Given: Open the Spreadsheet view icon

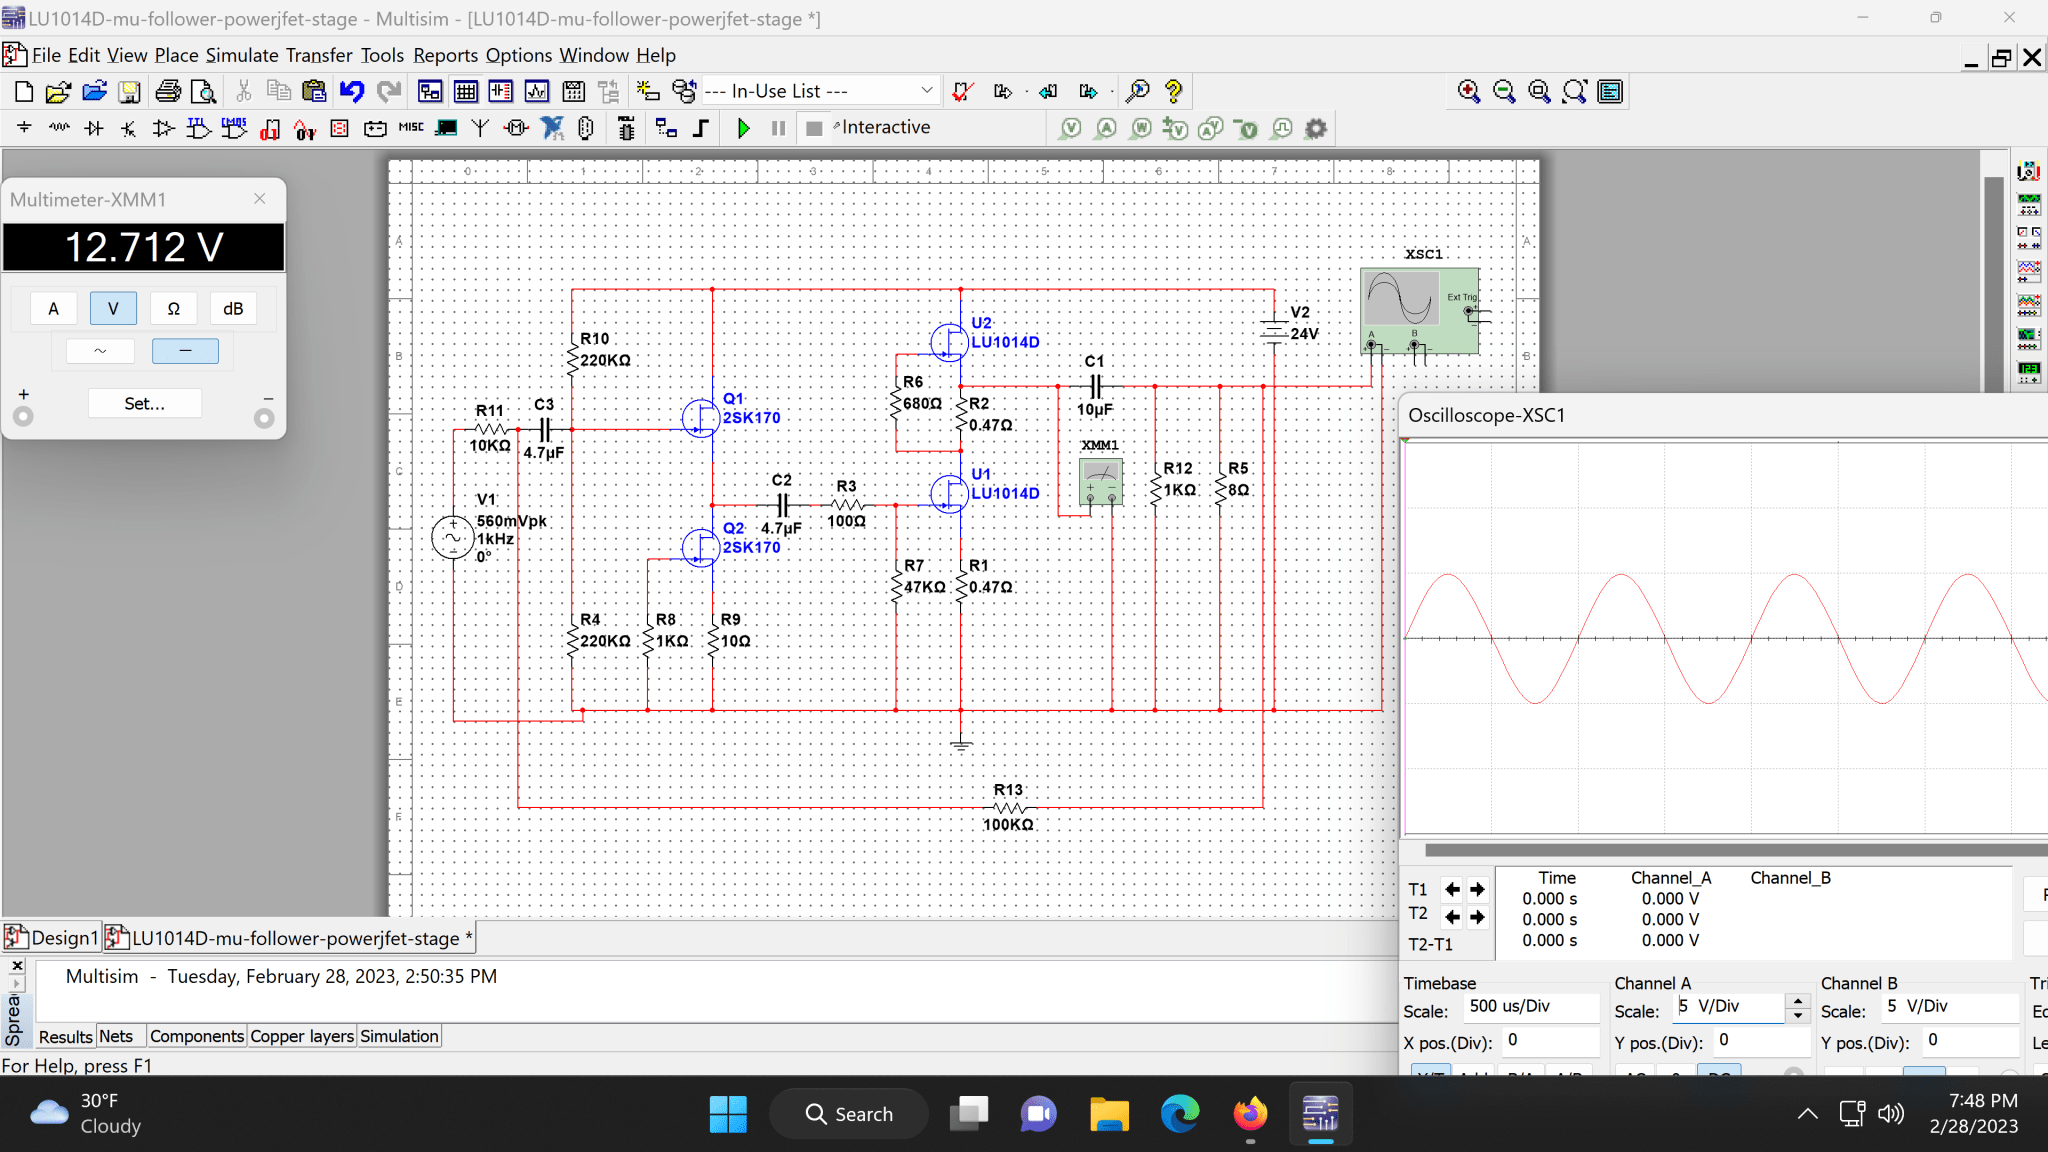Looking at the screenshot, I should 466,92.
